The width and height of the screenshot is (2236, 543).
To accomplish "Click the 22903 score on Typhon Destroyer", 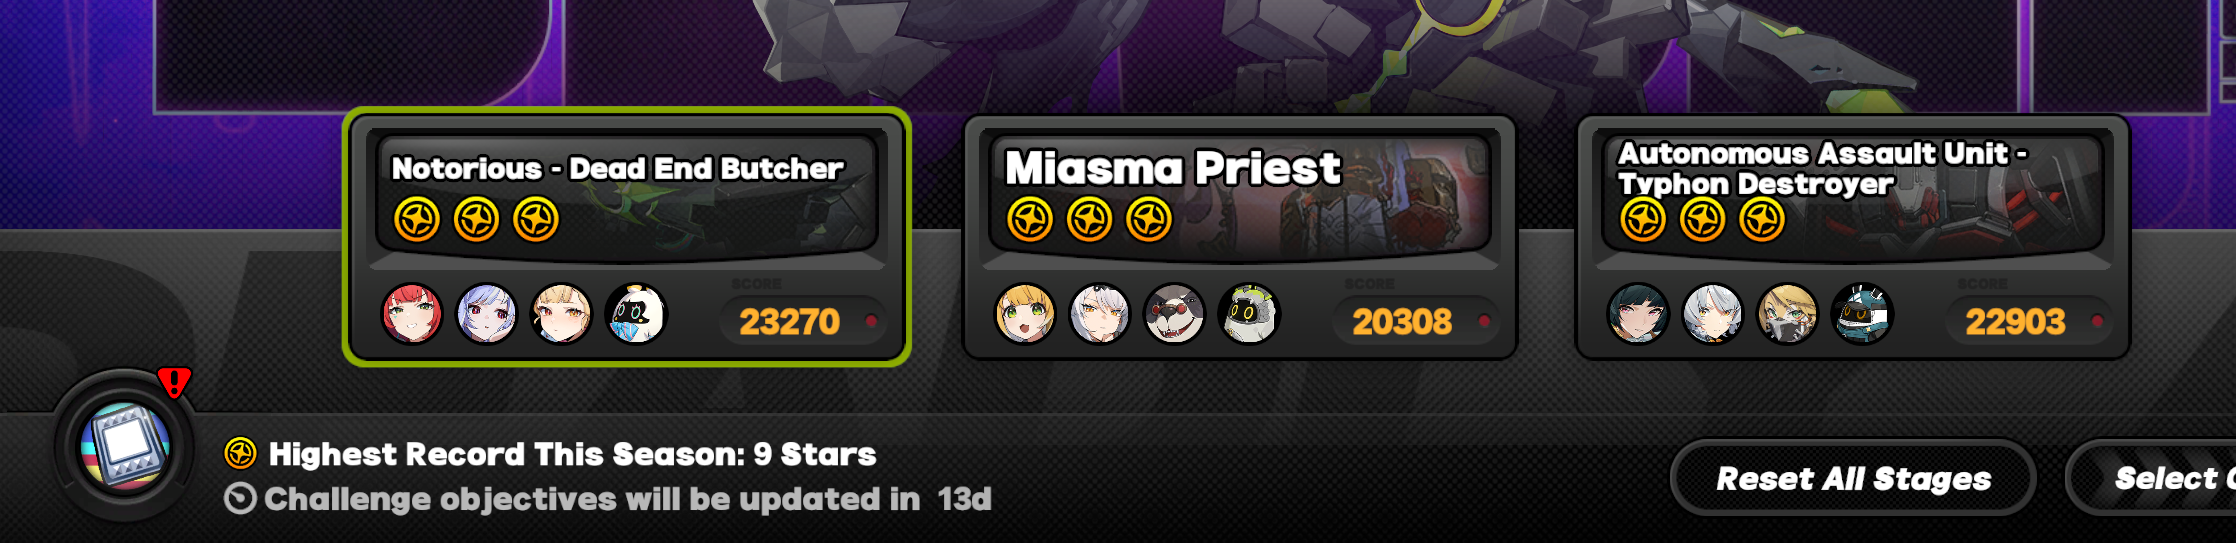I will (2015, 322).
